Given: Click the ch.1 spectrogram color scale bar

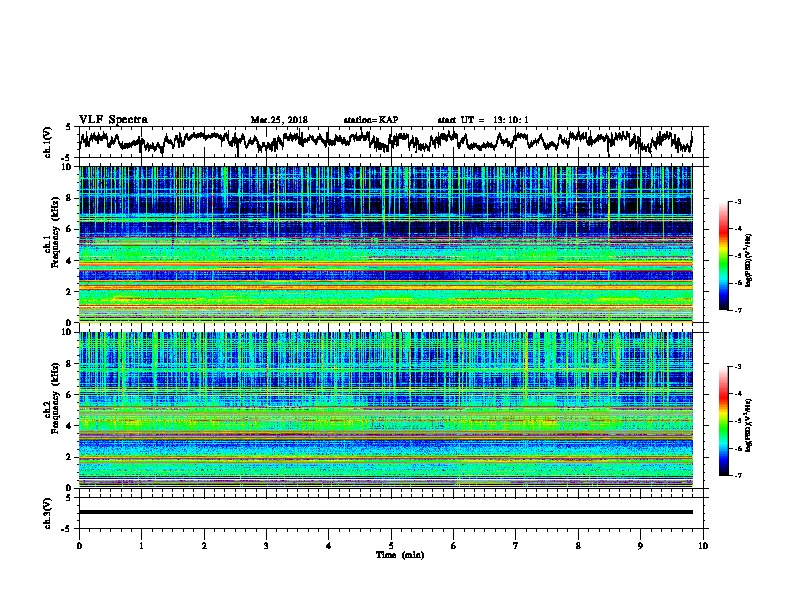Looking at the screenshot, I should coord(723,256).
